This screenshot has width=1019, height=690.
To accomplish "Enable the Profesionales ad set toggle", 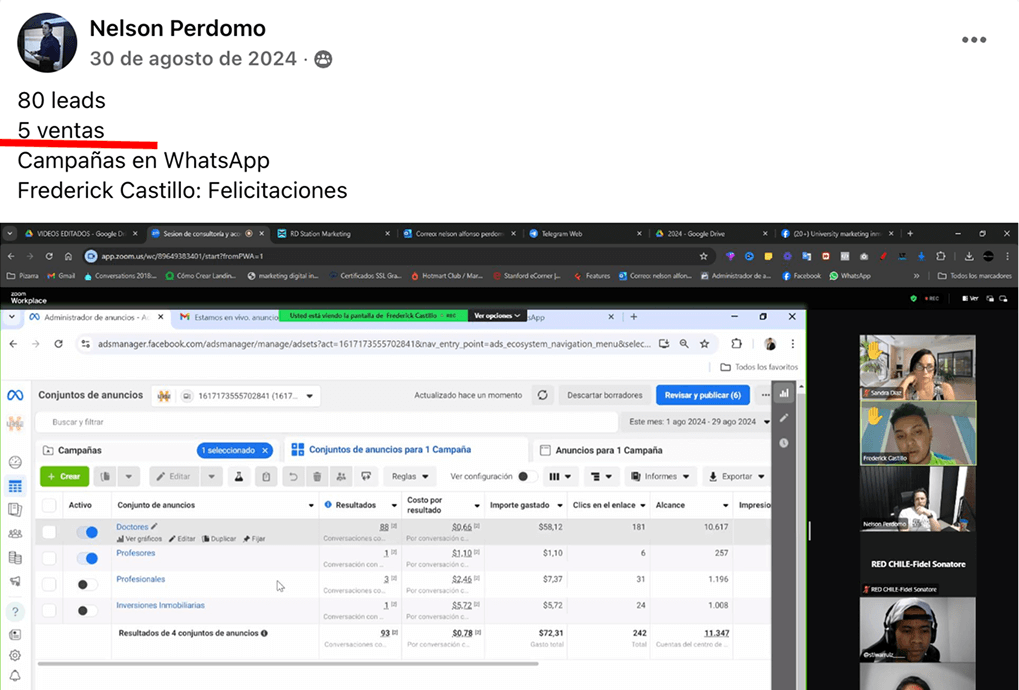I will (87, 584).
